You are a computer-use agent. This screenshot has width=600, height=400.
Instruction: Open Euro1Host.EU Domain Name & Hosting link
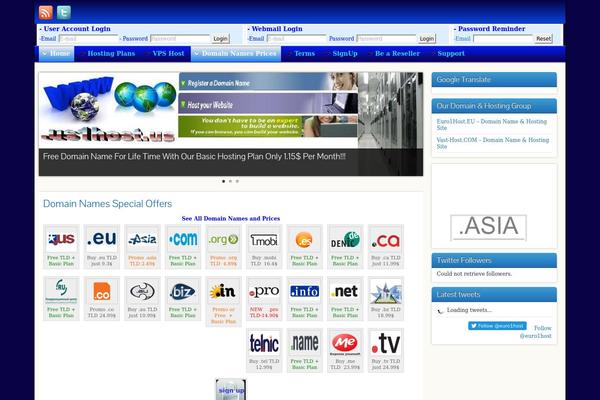tap(492, 124)
